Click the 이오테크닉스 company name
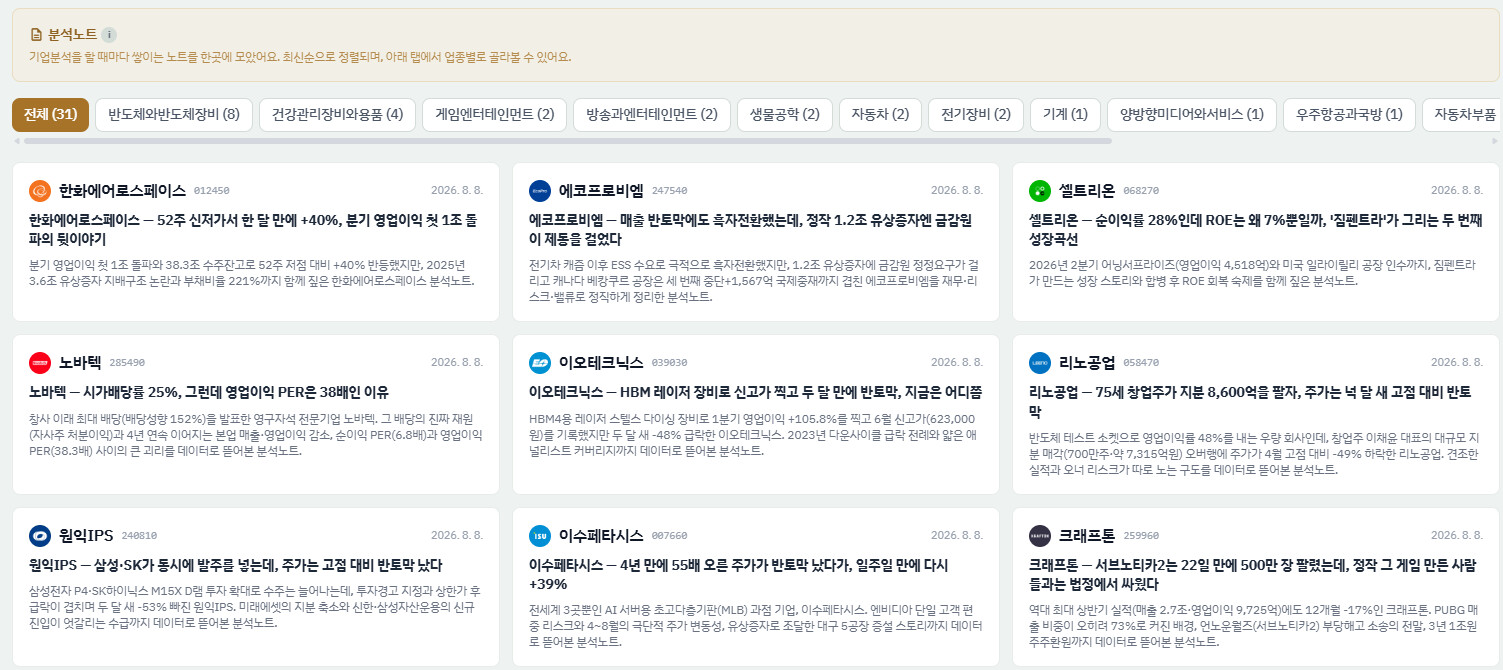The image size is (1503, 670). (x=601, y=363)
